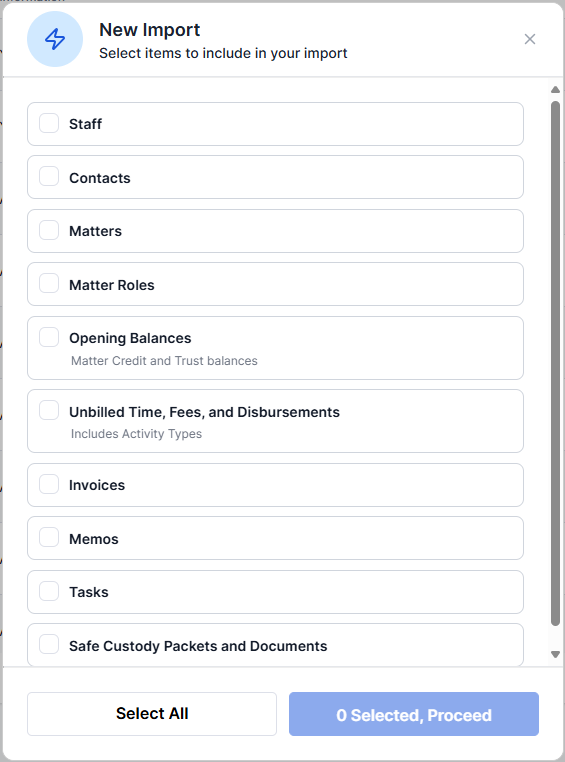Screen dimensions: 565x762
Task: Enable the Contacts checkbox
Action: click(x=49, y=176)
